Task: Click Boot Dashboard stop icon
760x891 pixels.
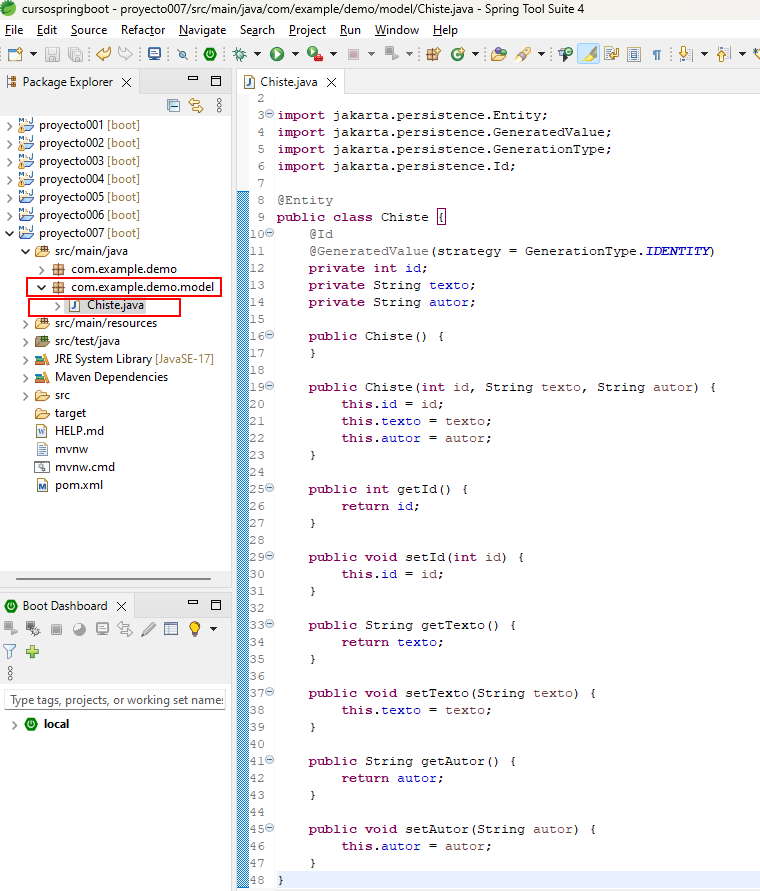Action: point(56,629)
